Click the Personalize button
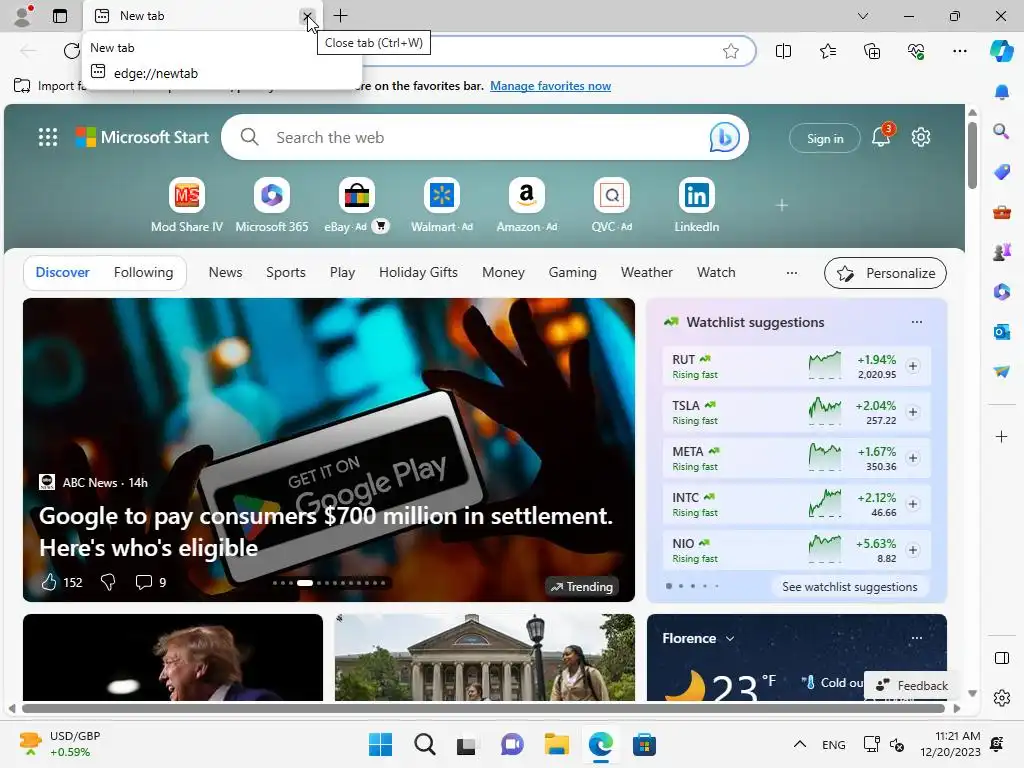This screenshot has height=768, width=1024. tap(885, 273)
